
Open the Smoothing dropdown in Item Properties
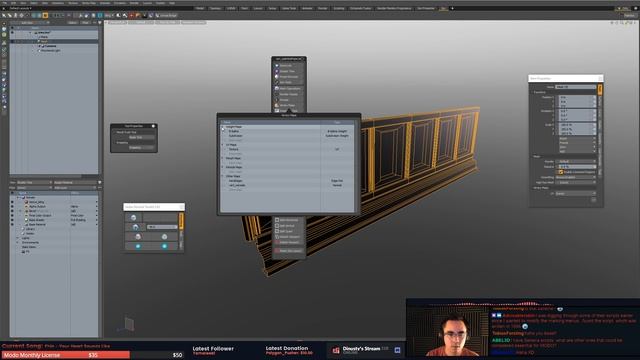(576, 177)
